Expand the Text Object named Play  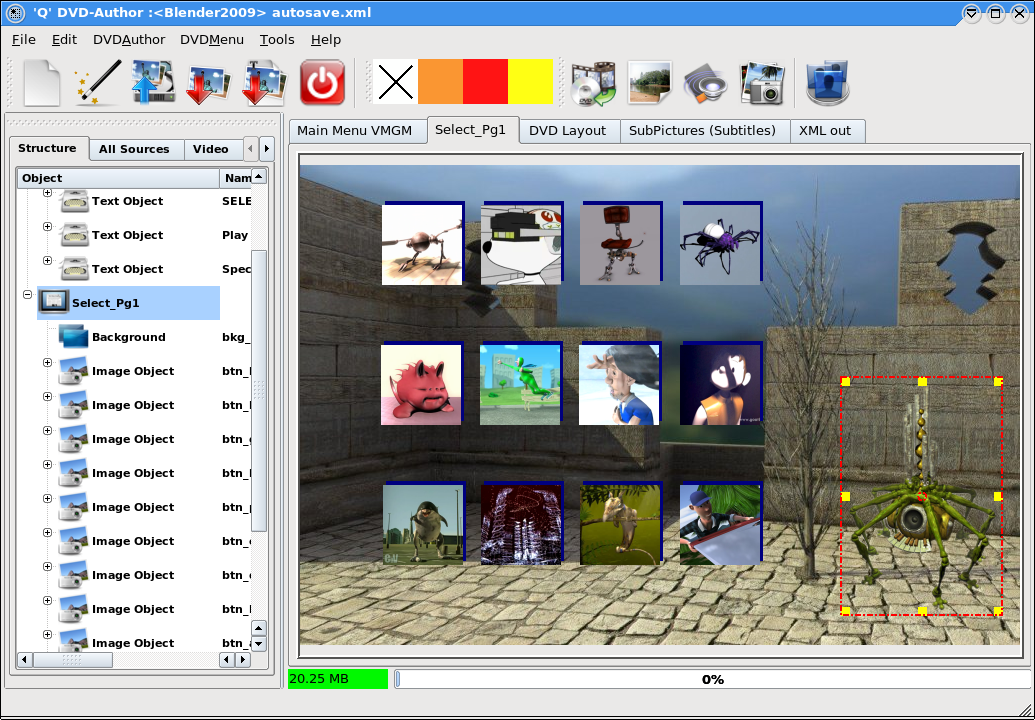click(47, 227)
